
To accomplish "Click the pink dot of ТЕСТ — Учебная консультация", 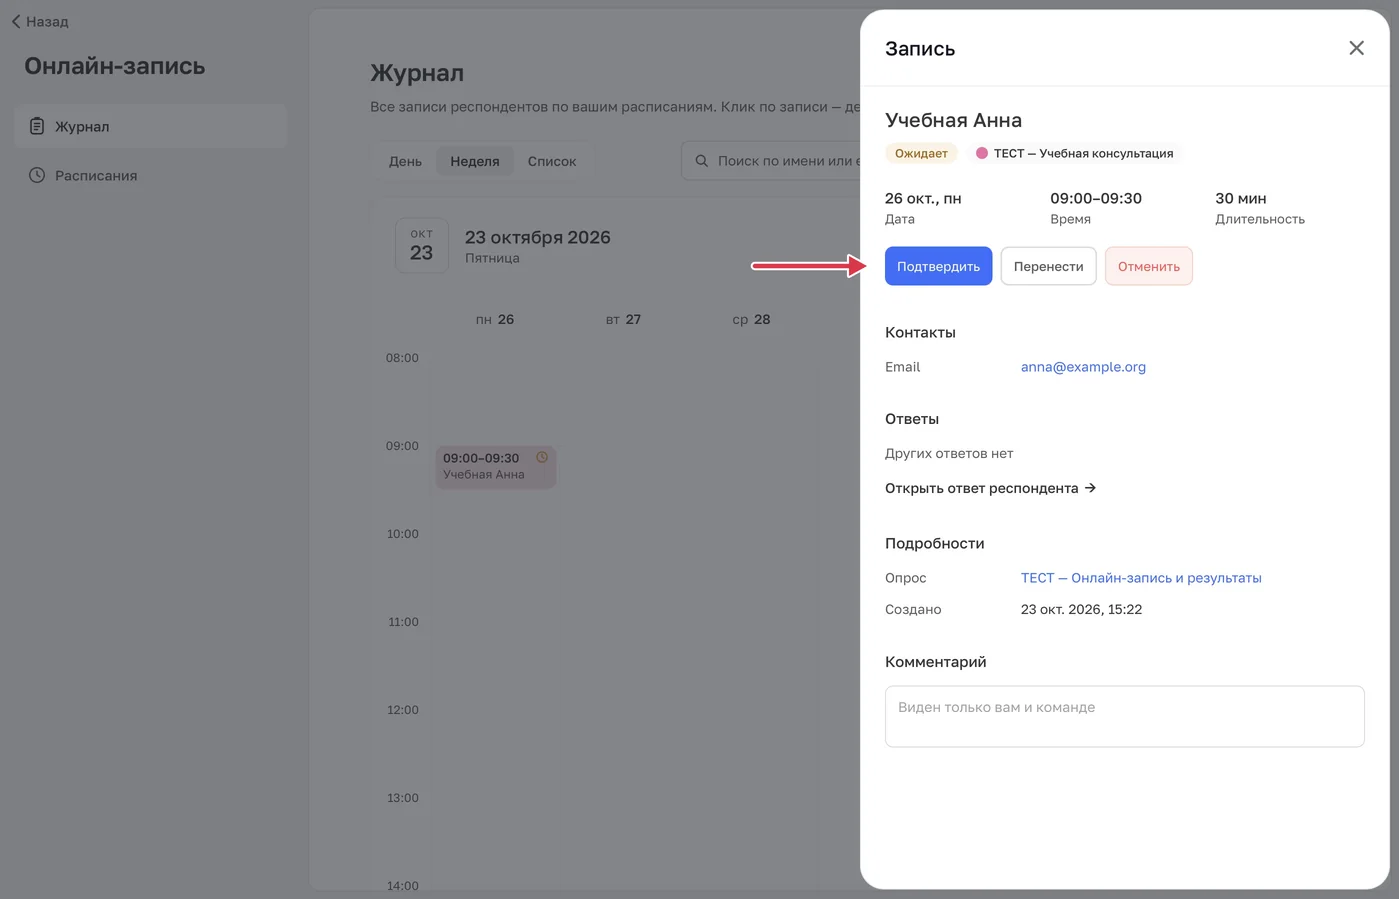I will point(982,153).
